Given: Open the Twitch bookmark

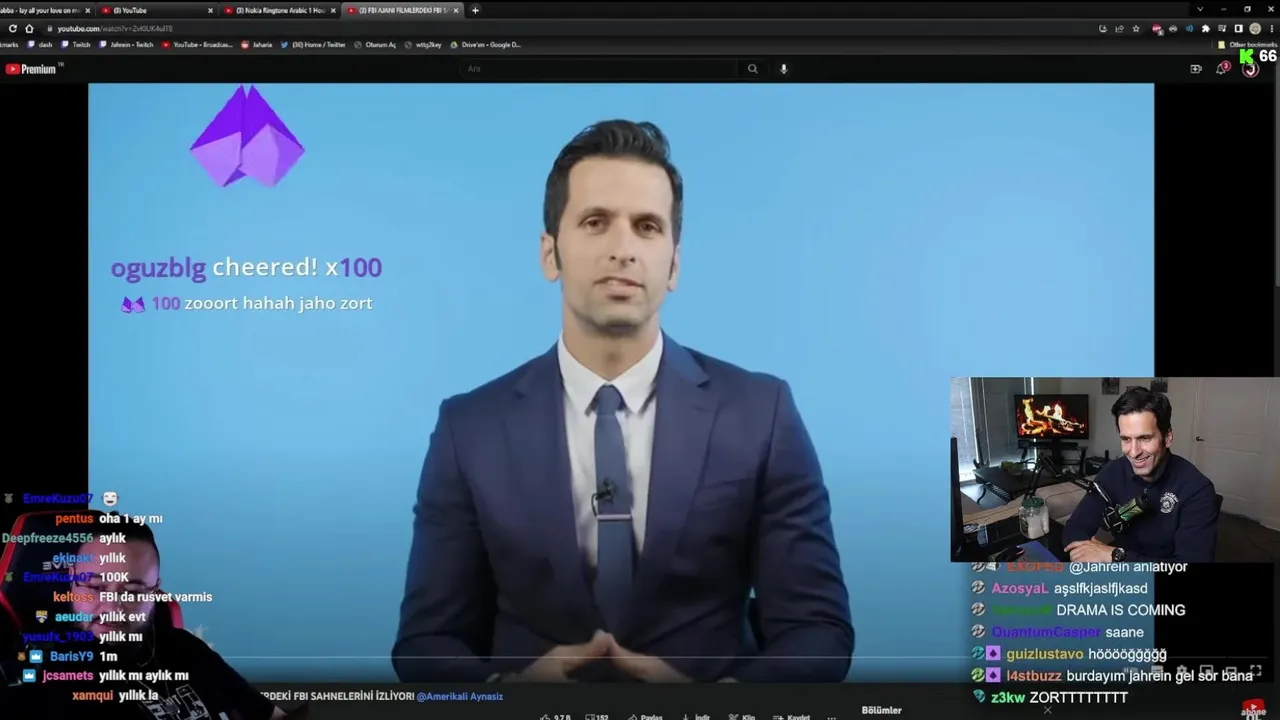Looking at the screenshot, I should pyautogui.click(x=75, y=45).
